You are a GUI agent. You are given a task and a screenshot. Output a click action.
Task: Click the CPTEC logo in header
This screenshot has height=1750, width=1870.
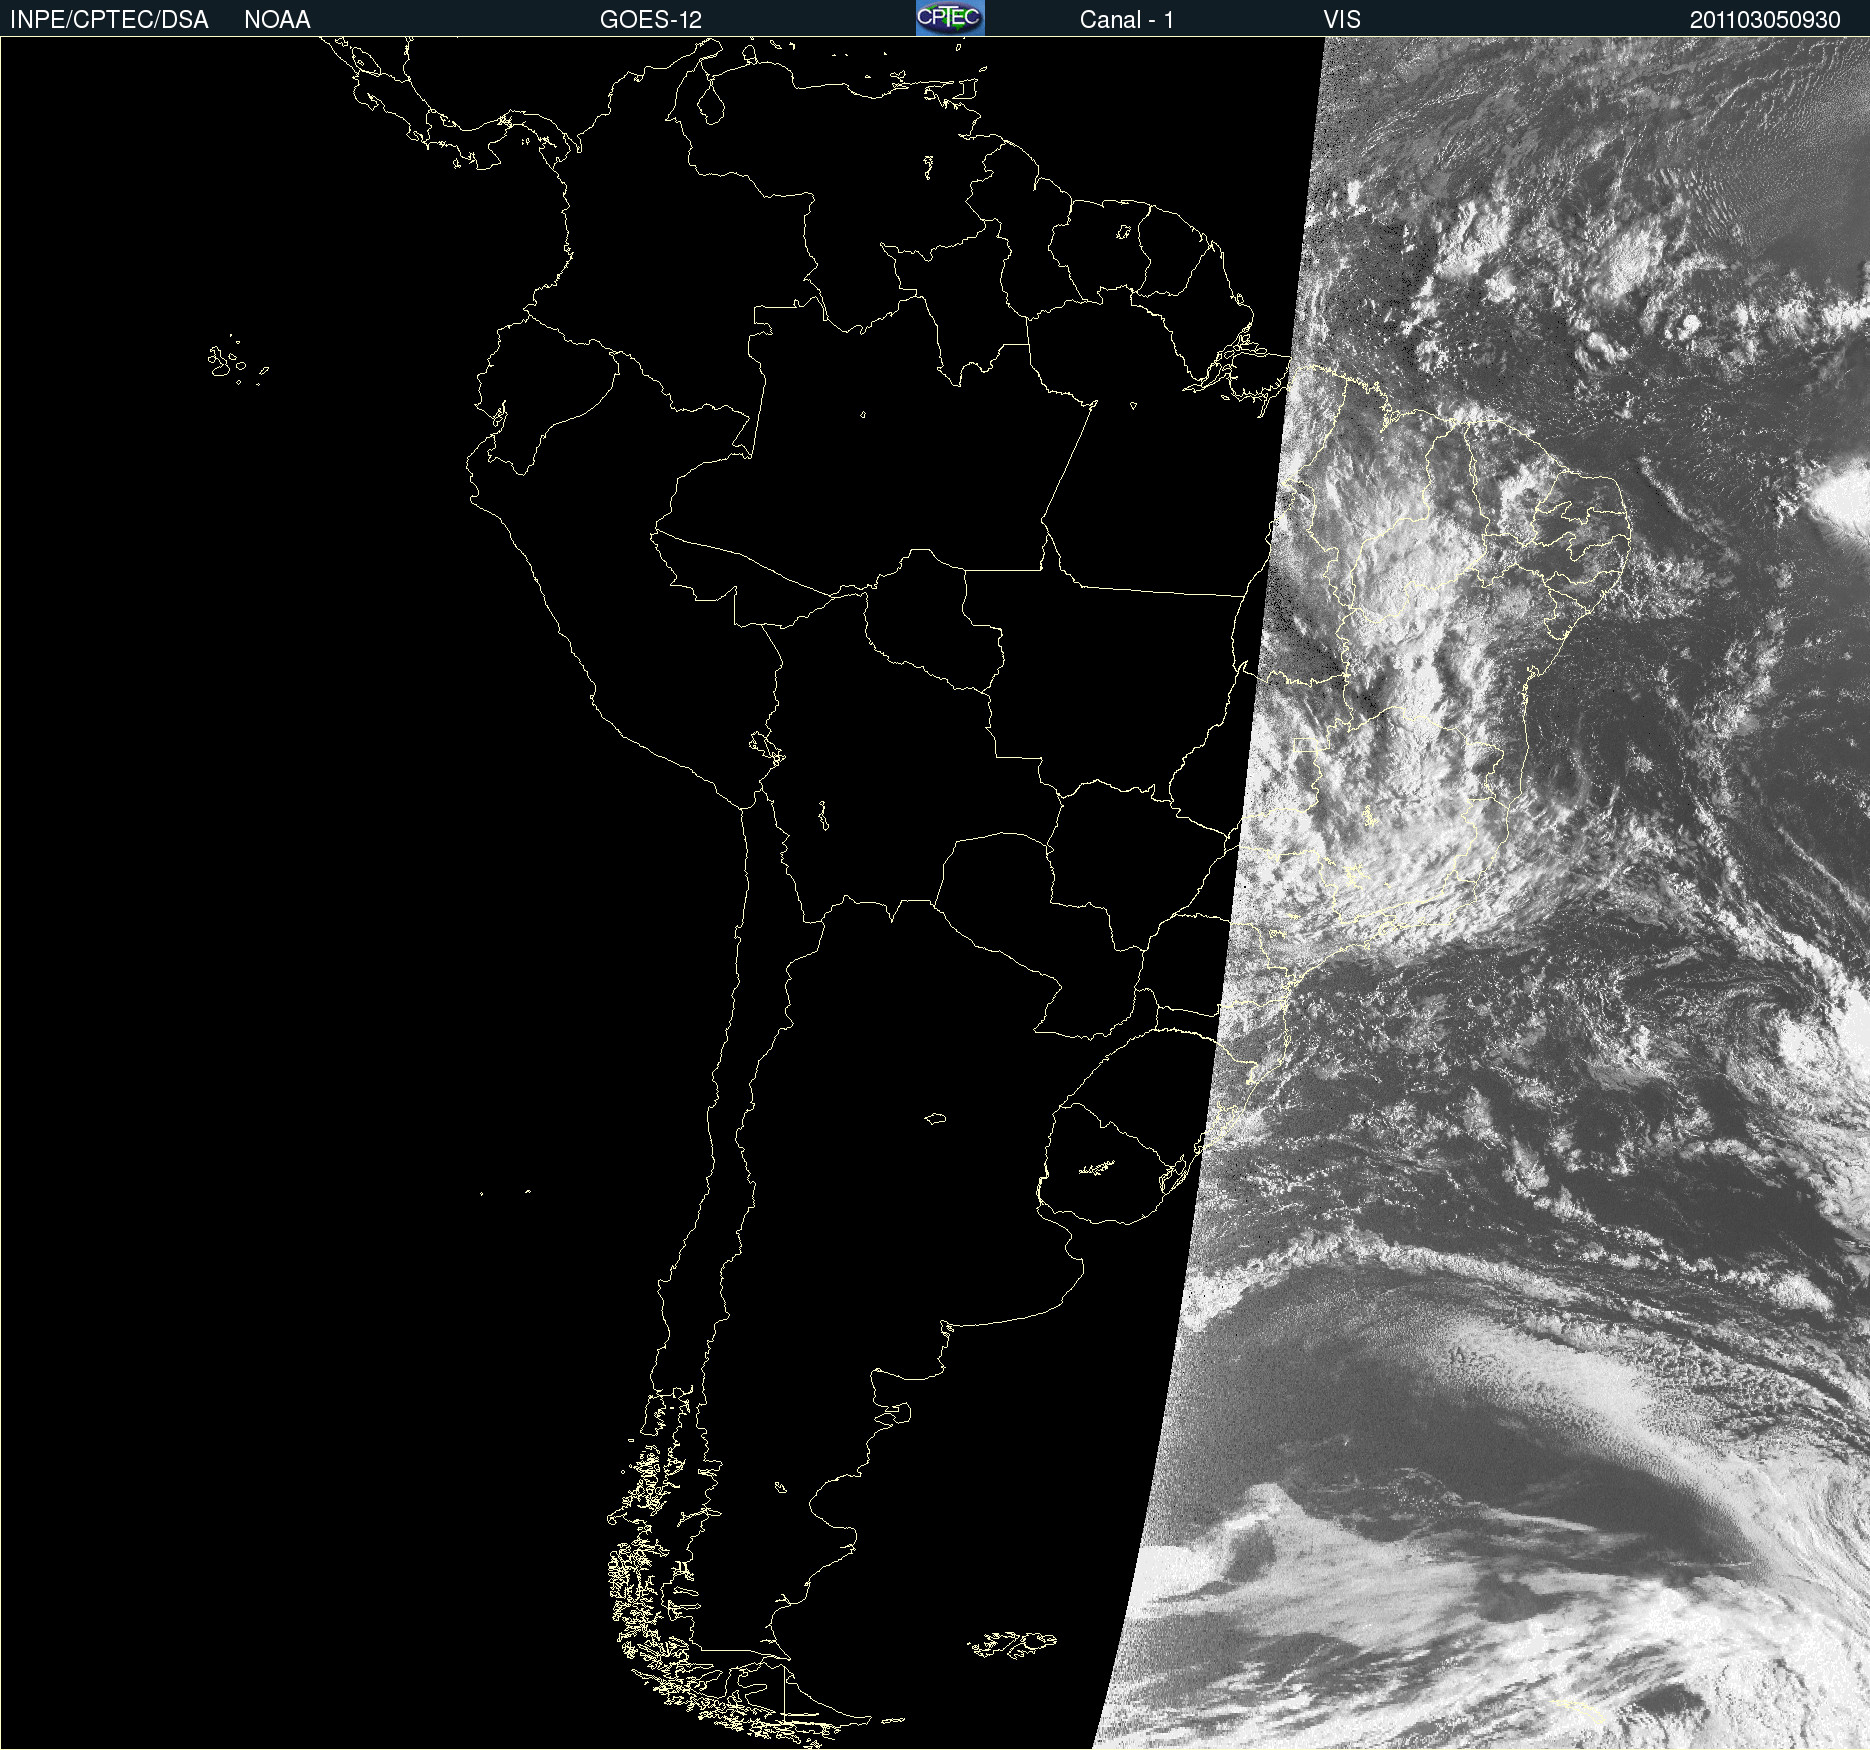[x=950, y=18]
